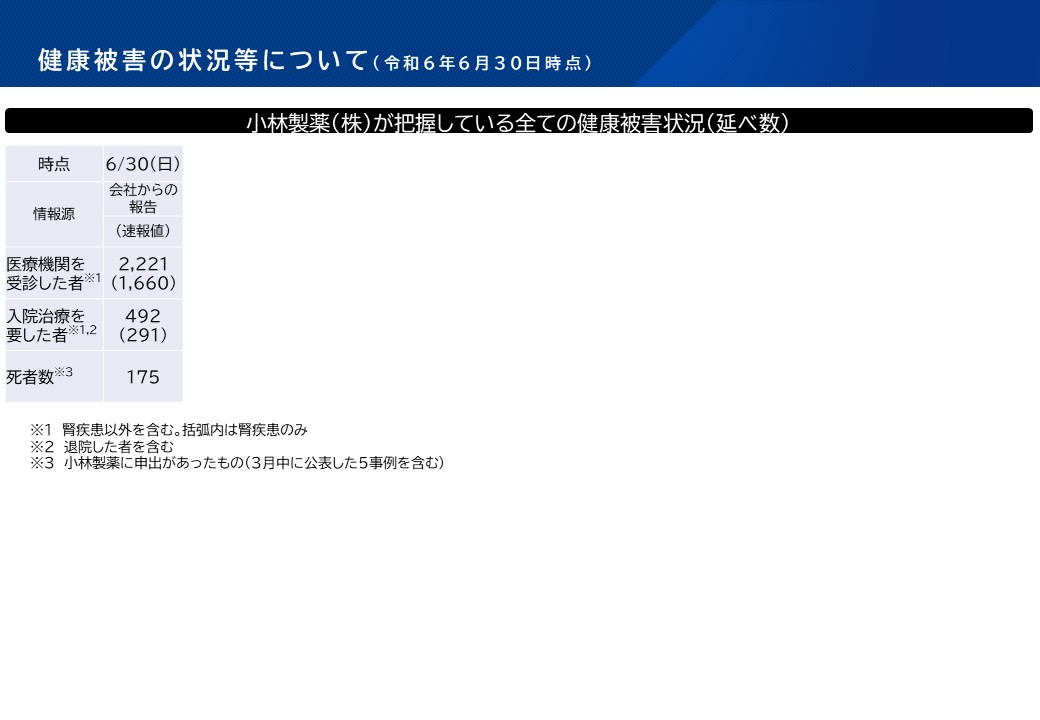Image resolution: width=1040 pixels, height=720 pixels.
Task: Click the slide title 健康被害の状況等について
Action: click(x=203, y=60)
